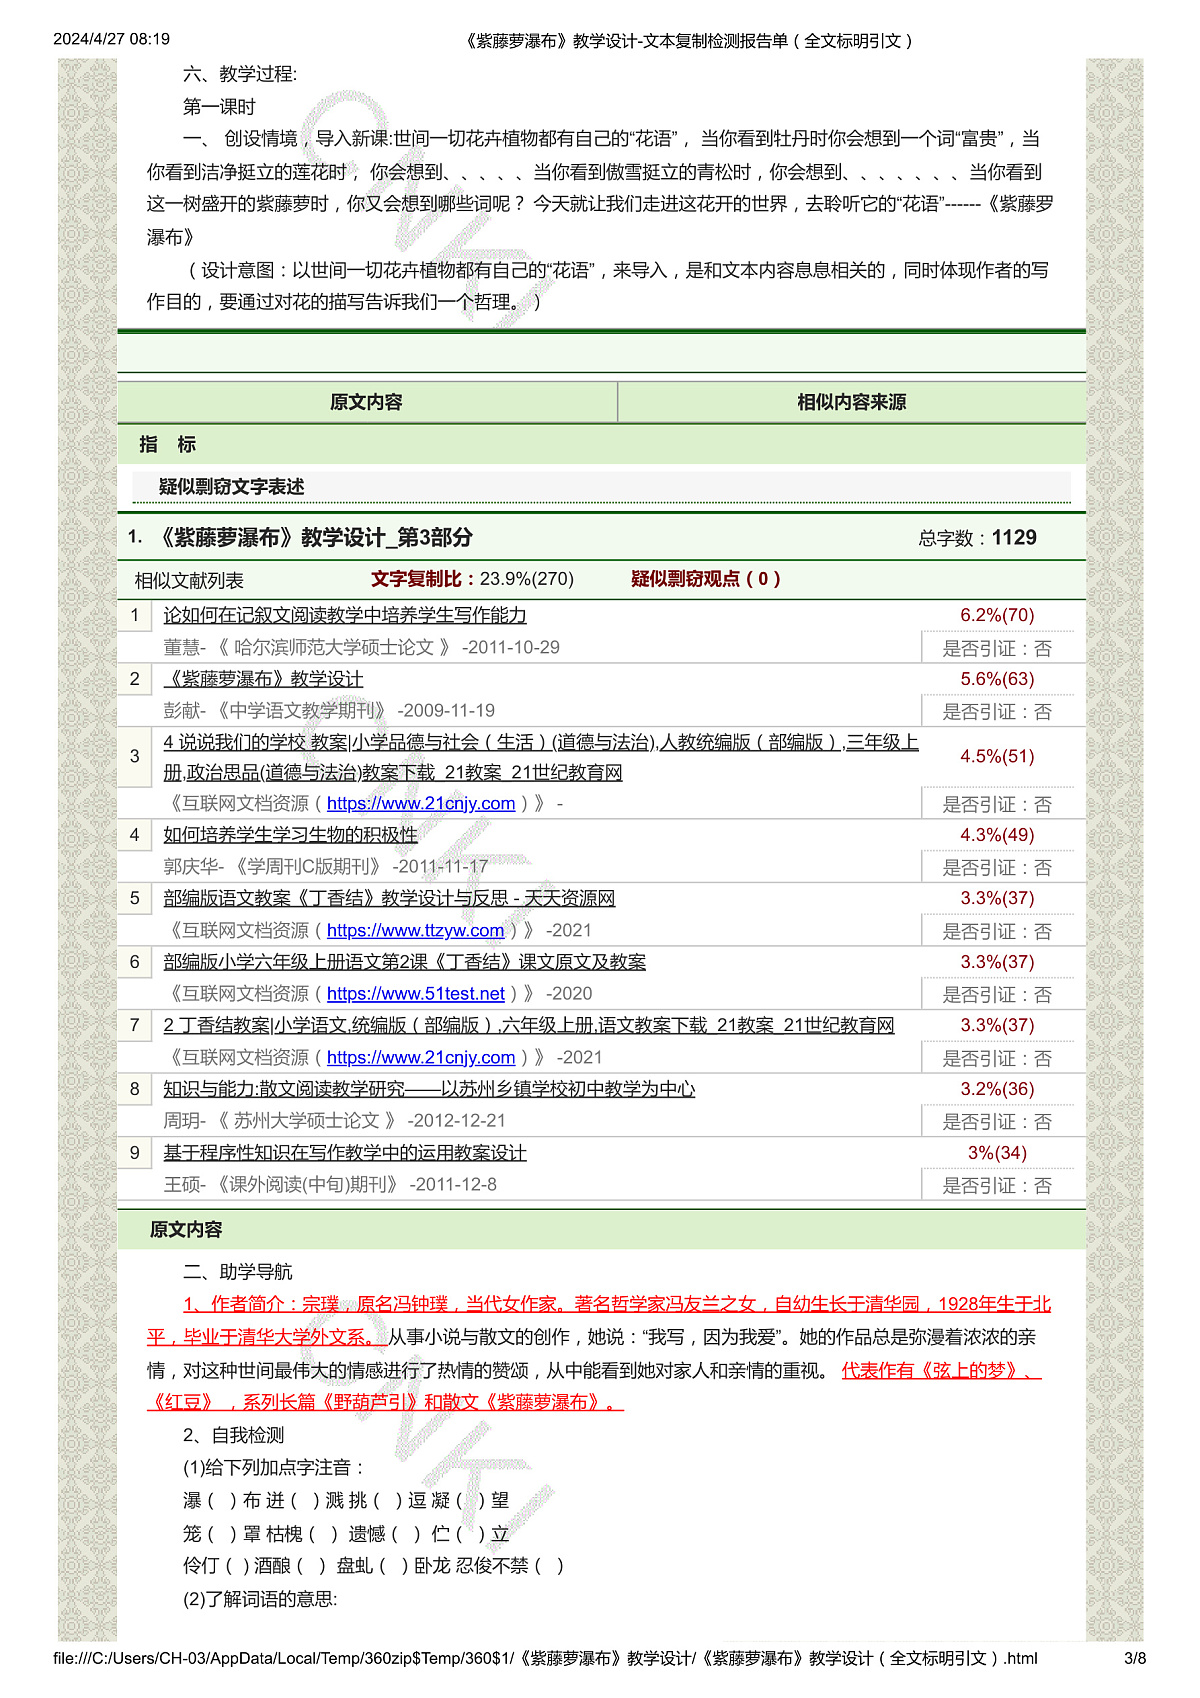Click the 指 标 heading
The width and height of the screenshot is (1200, 1698).
click(167, 444)
